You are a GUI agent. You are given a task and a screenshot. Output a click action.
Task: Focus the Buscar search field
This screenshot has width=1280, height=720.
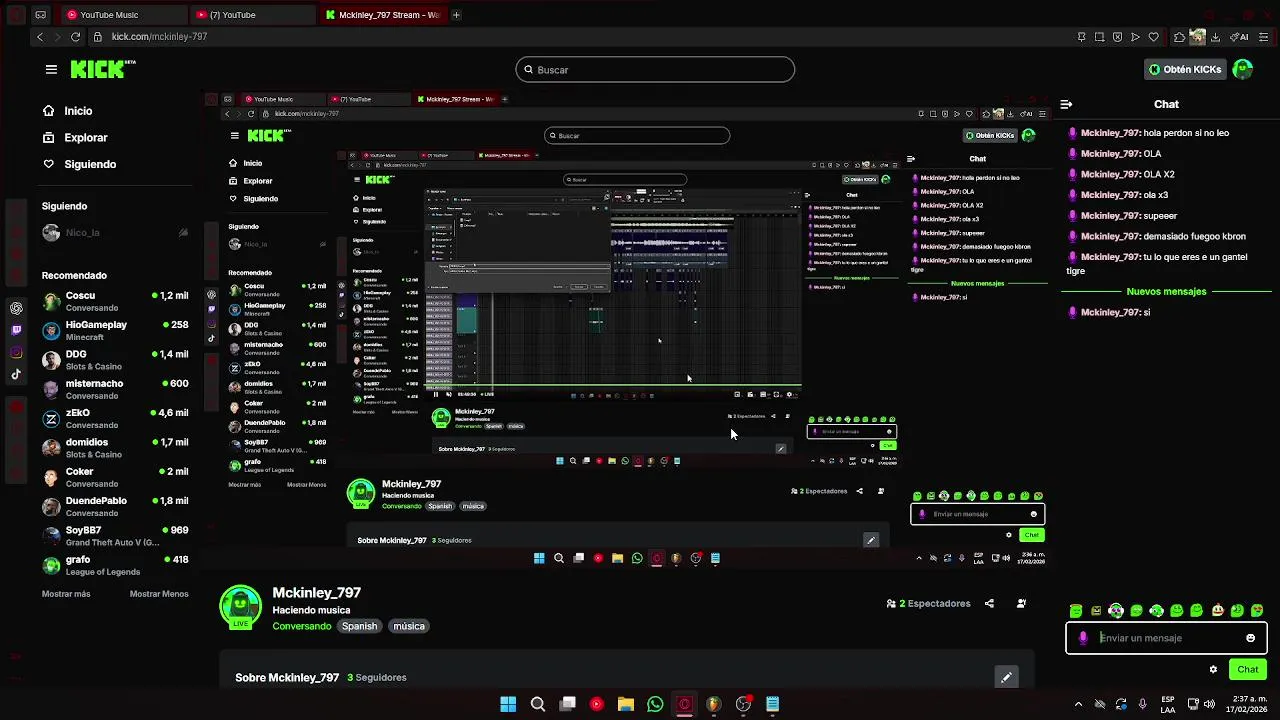655,70
